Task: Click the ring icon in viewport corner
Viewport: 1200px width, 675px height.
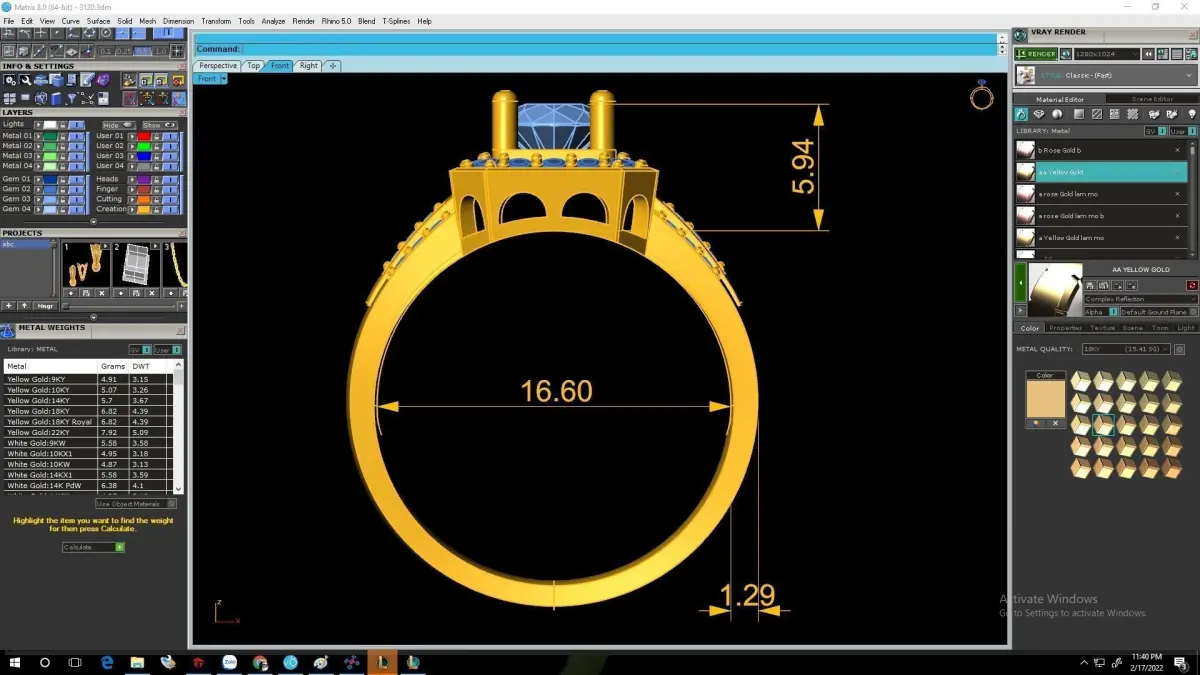Action: [982, 96]
